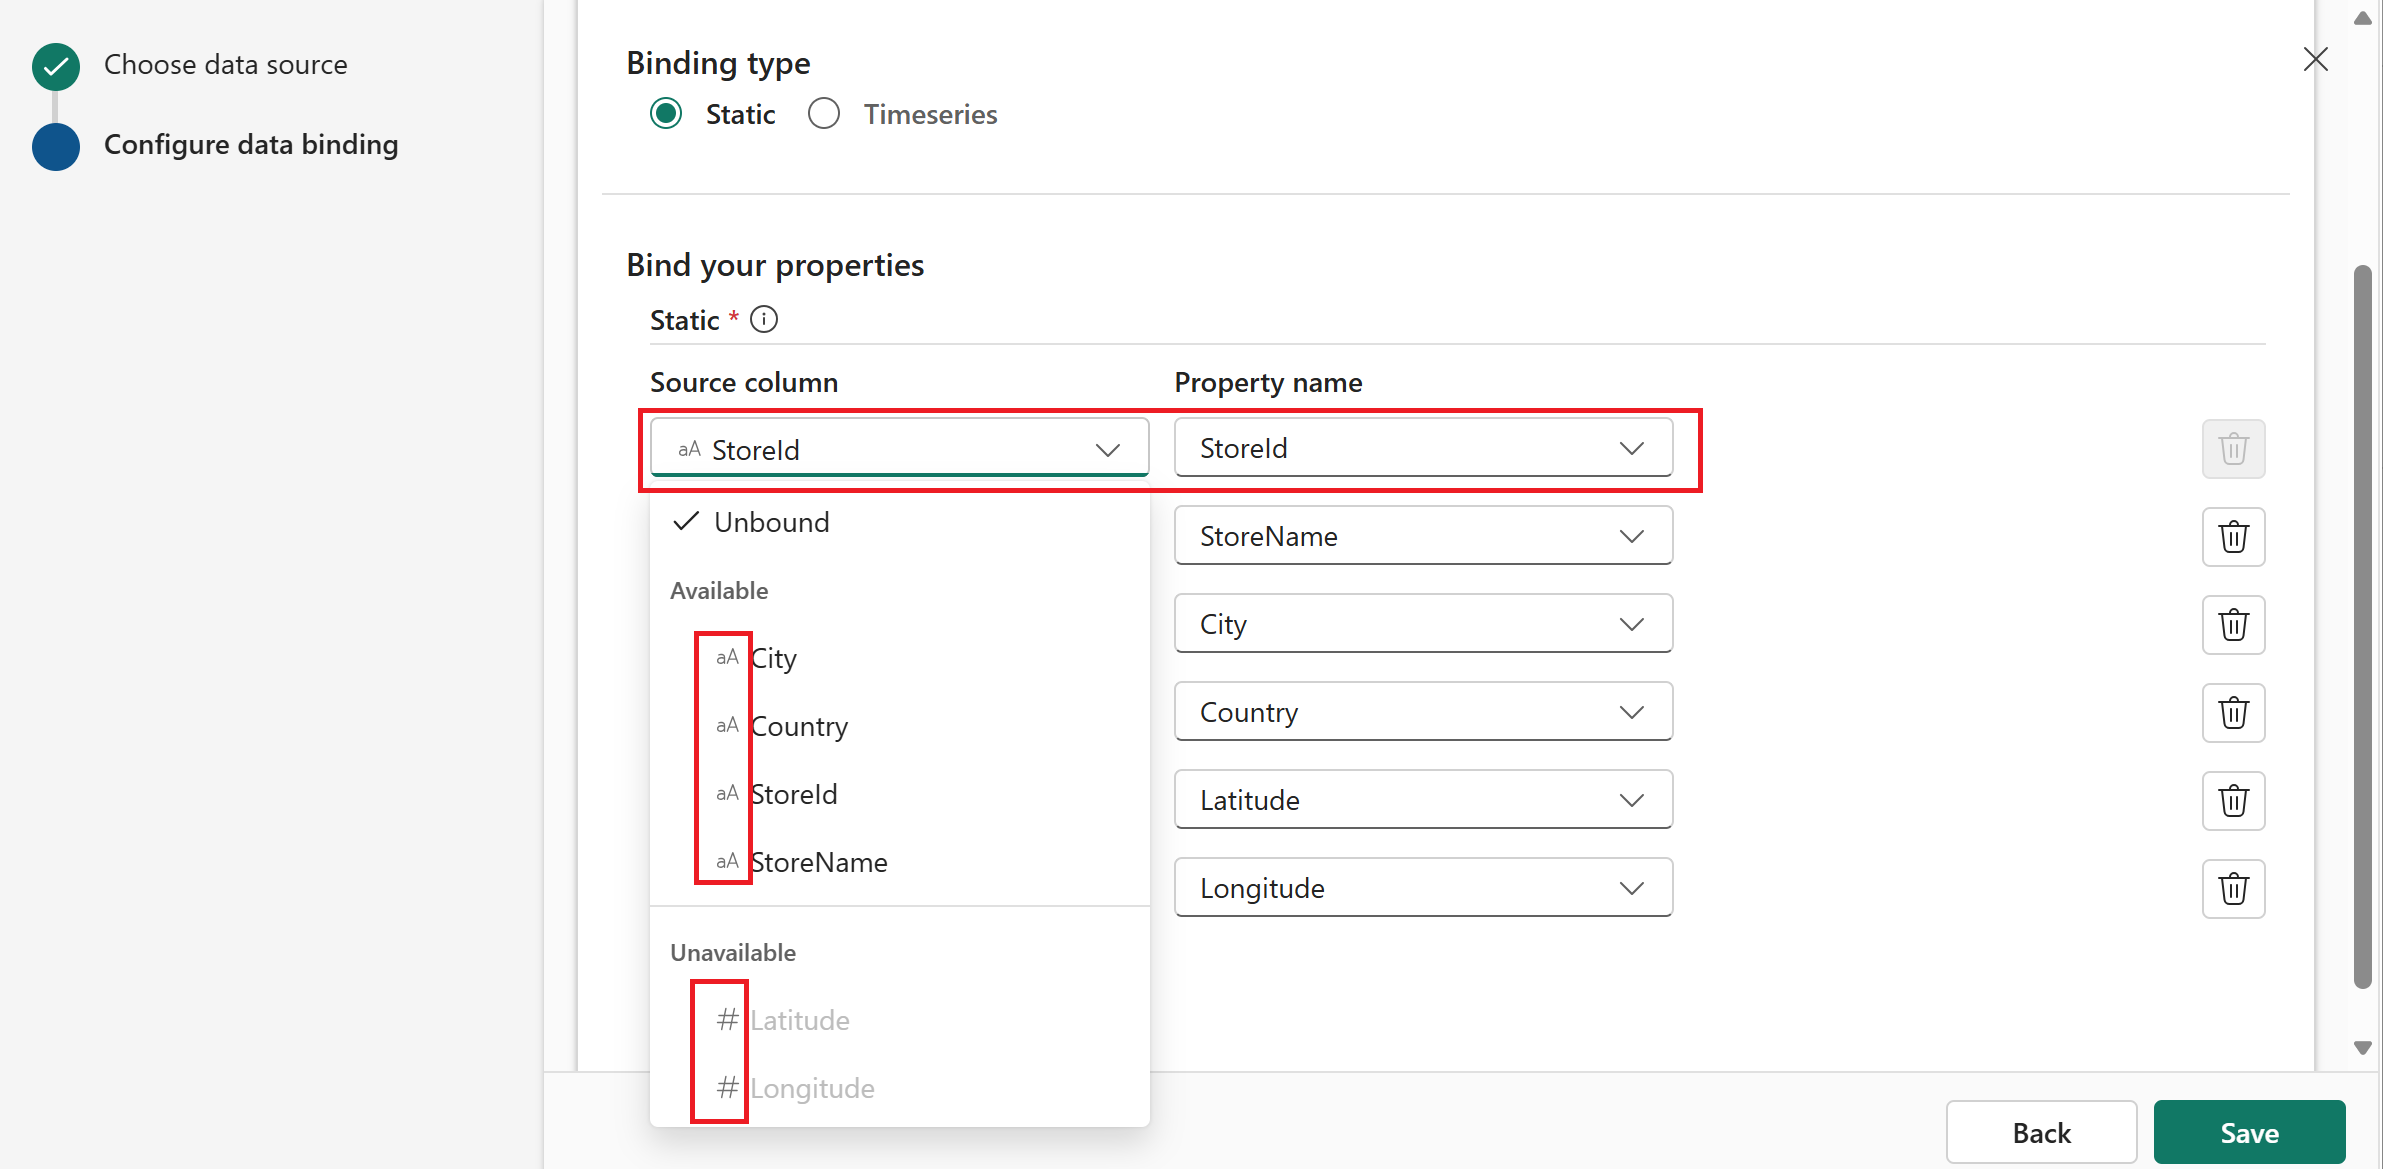Open the Longitude property name dropdown
Screen dimensions: 2383x1169
tap(1421, 888)
